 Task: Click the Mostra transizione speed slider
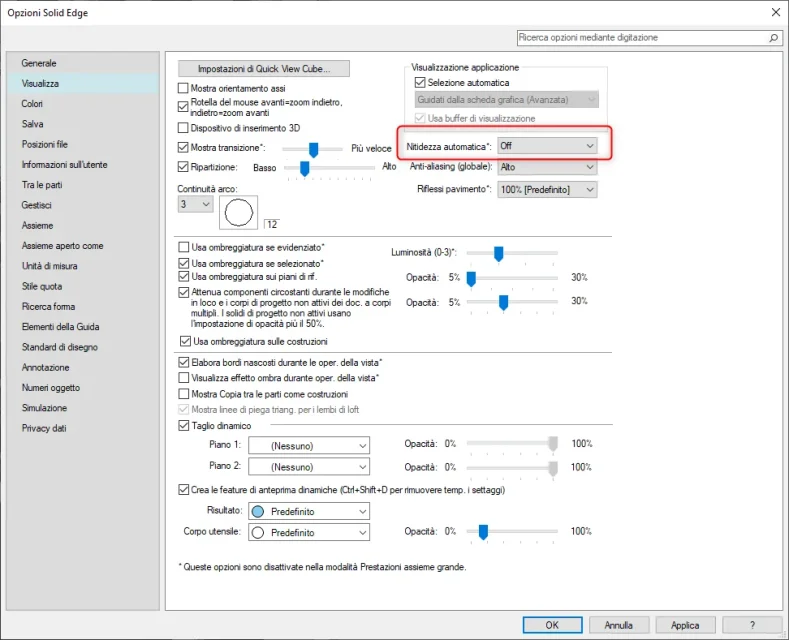(x=312, y=149)
